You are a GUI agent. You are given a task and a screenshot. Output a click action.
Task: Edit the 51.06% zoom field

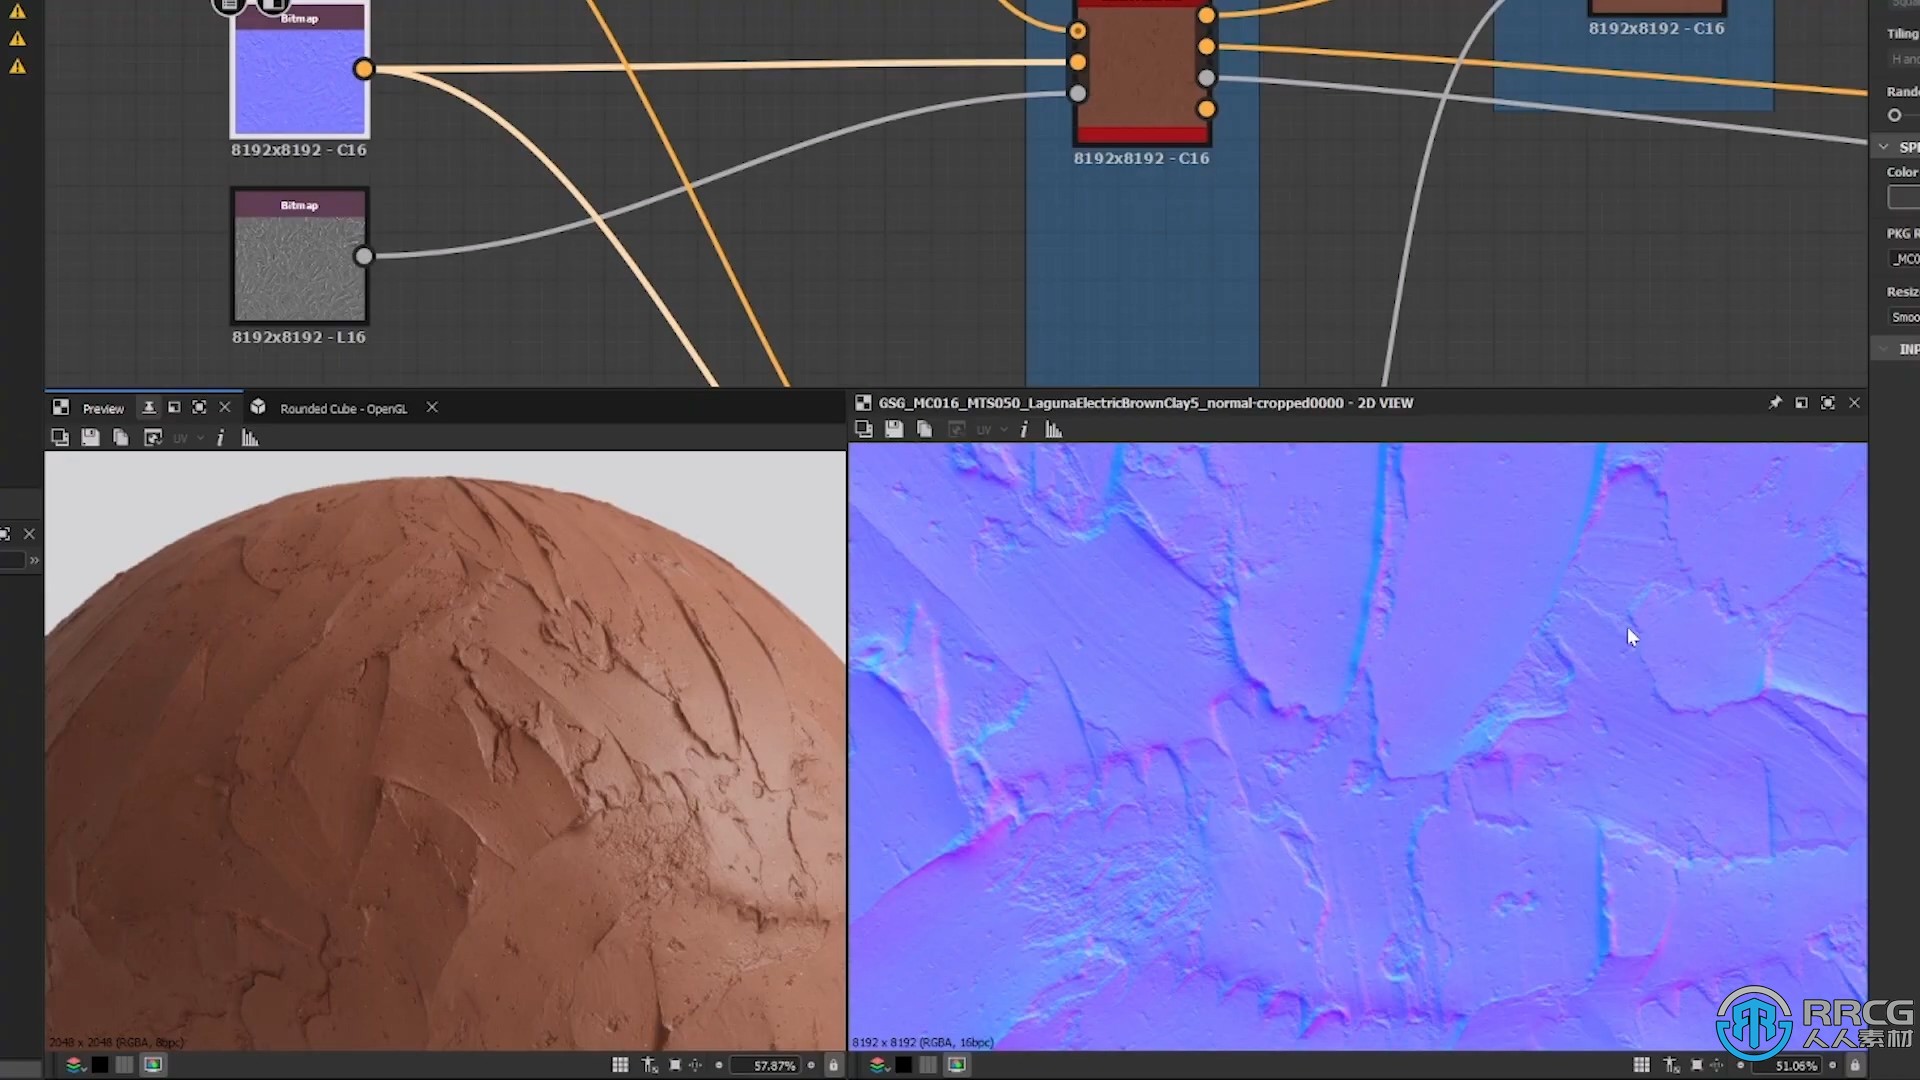coord(1788,1065)
